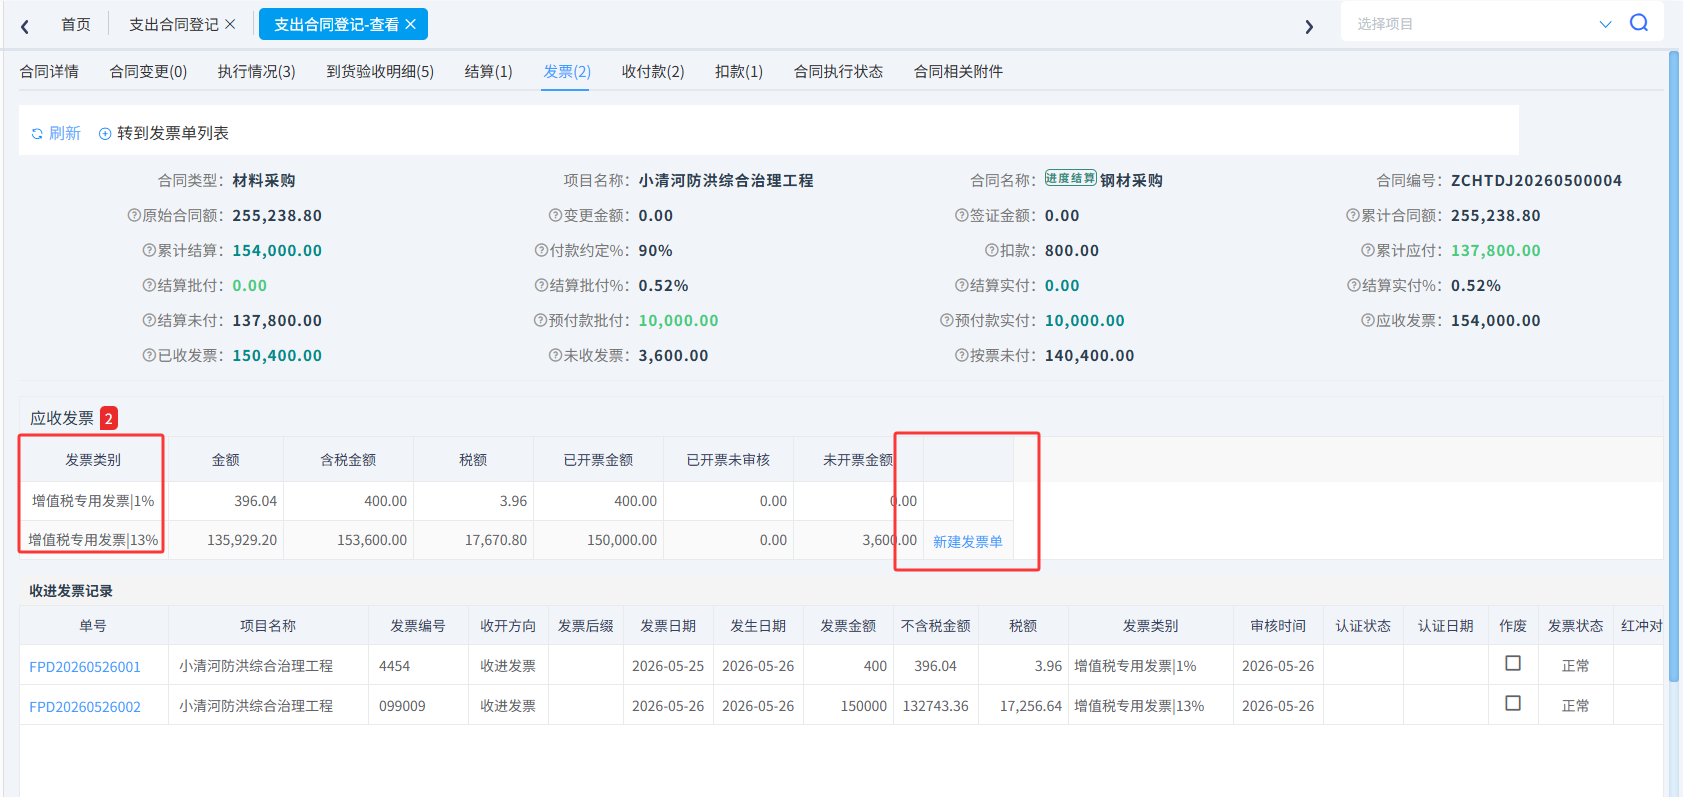Click the 转到发票单列表 button text
Image resolution: width=1683 pixels, height=797 pixels.
coord(173,133)
